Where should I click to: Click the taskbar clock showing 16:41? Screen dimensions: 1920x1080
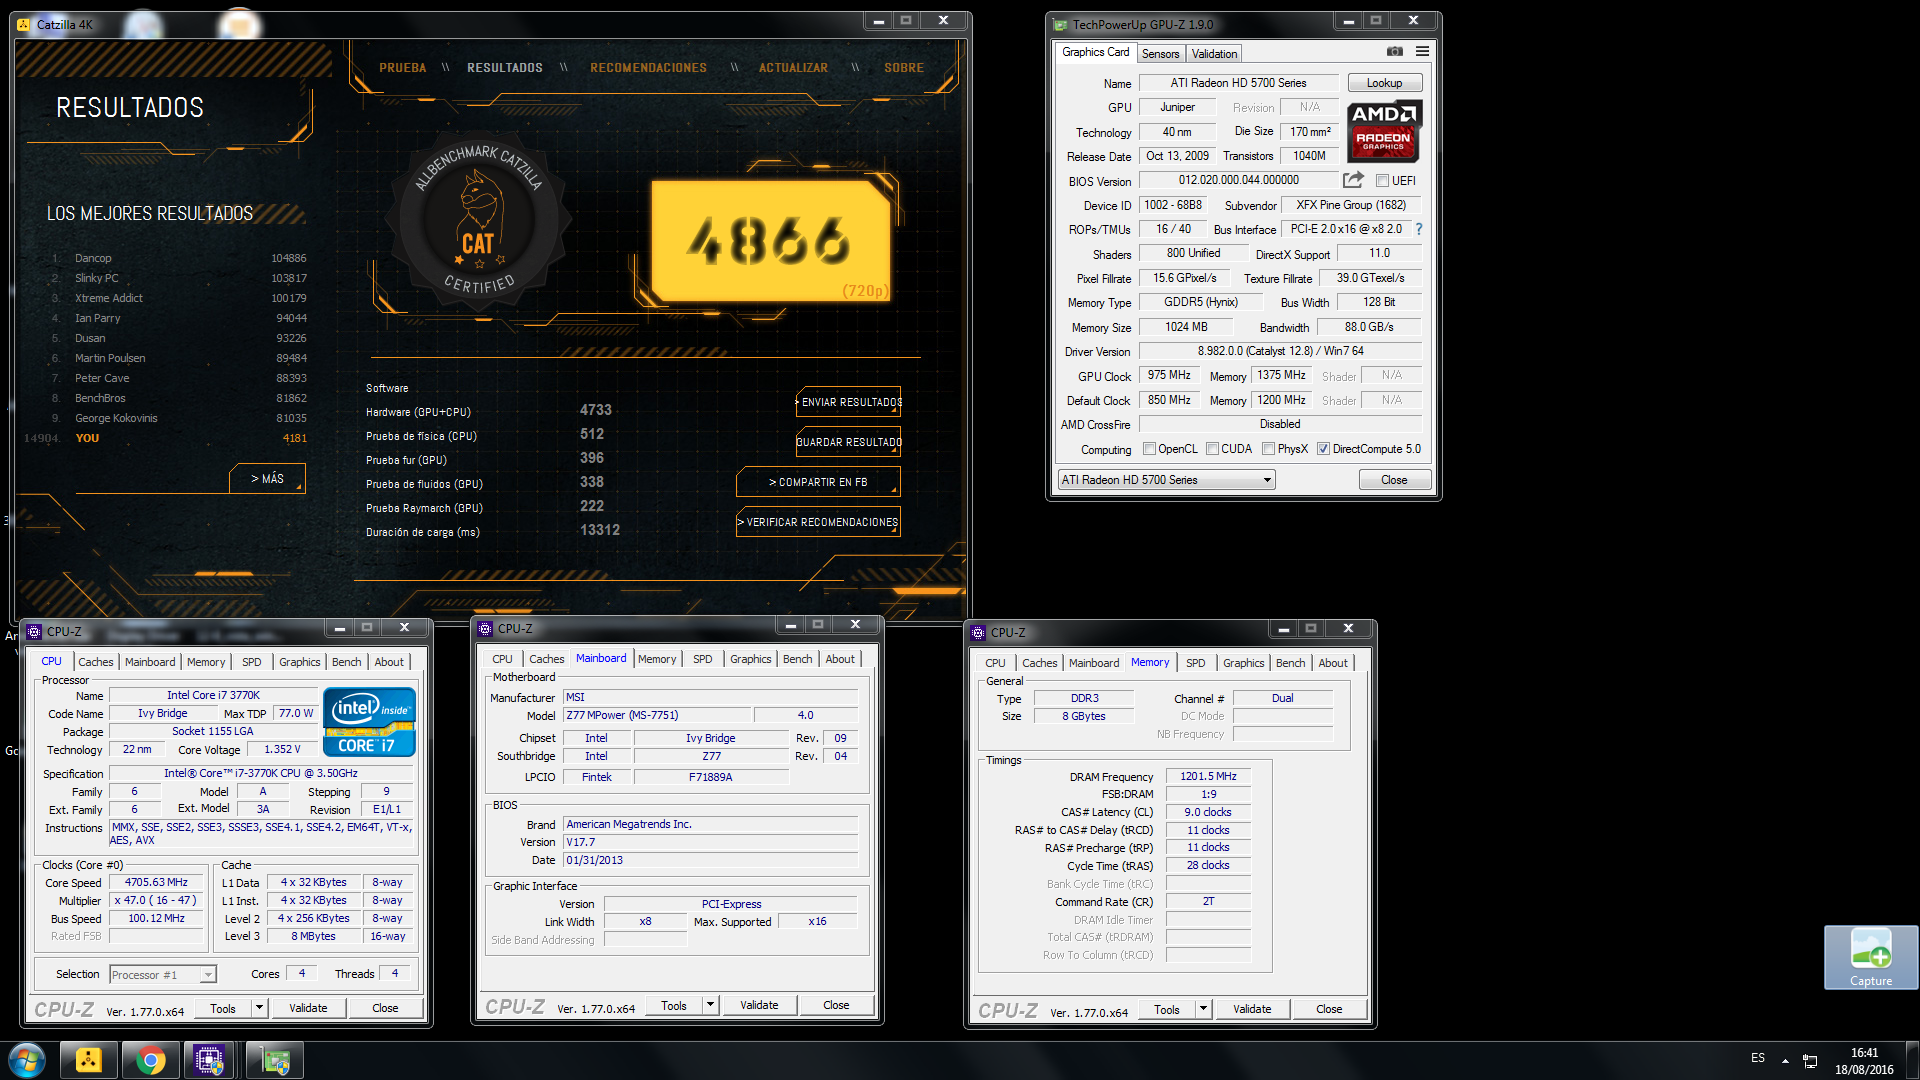pyautogui.click(x=1864, y=1061)
